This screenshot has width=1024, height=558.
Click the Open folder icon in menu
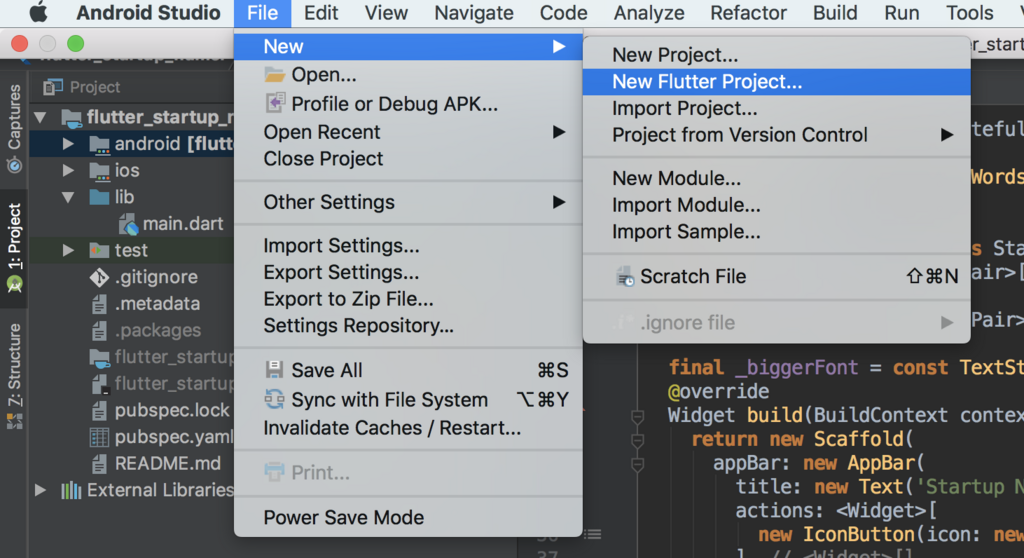pos(274,75)
